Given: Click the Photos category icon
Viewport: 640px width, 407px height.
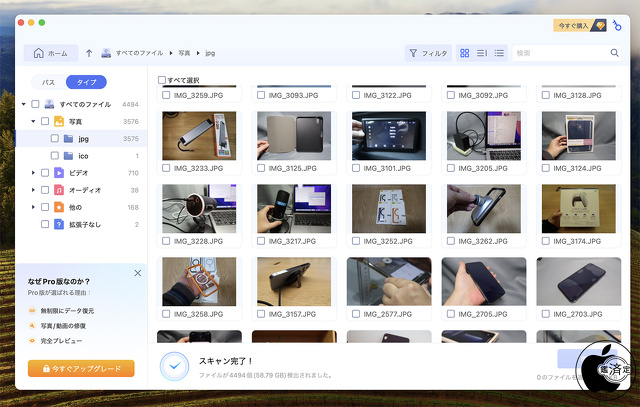Looking at the screenshot, I should (59, 121).
